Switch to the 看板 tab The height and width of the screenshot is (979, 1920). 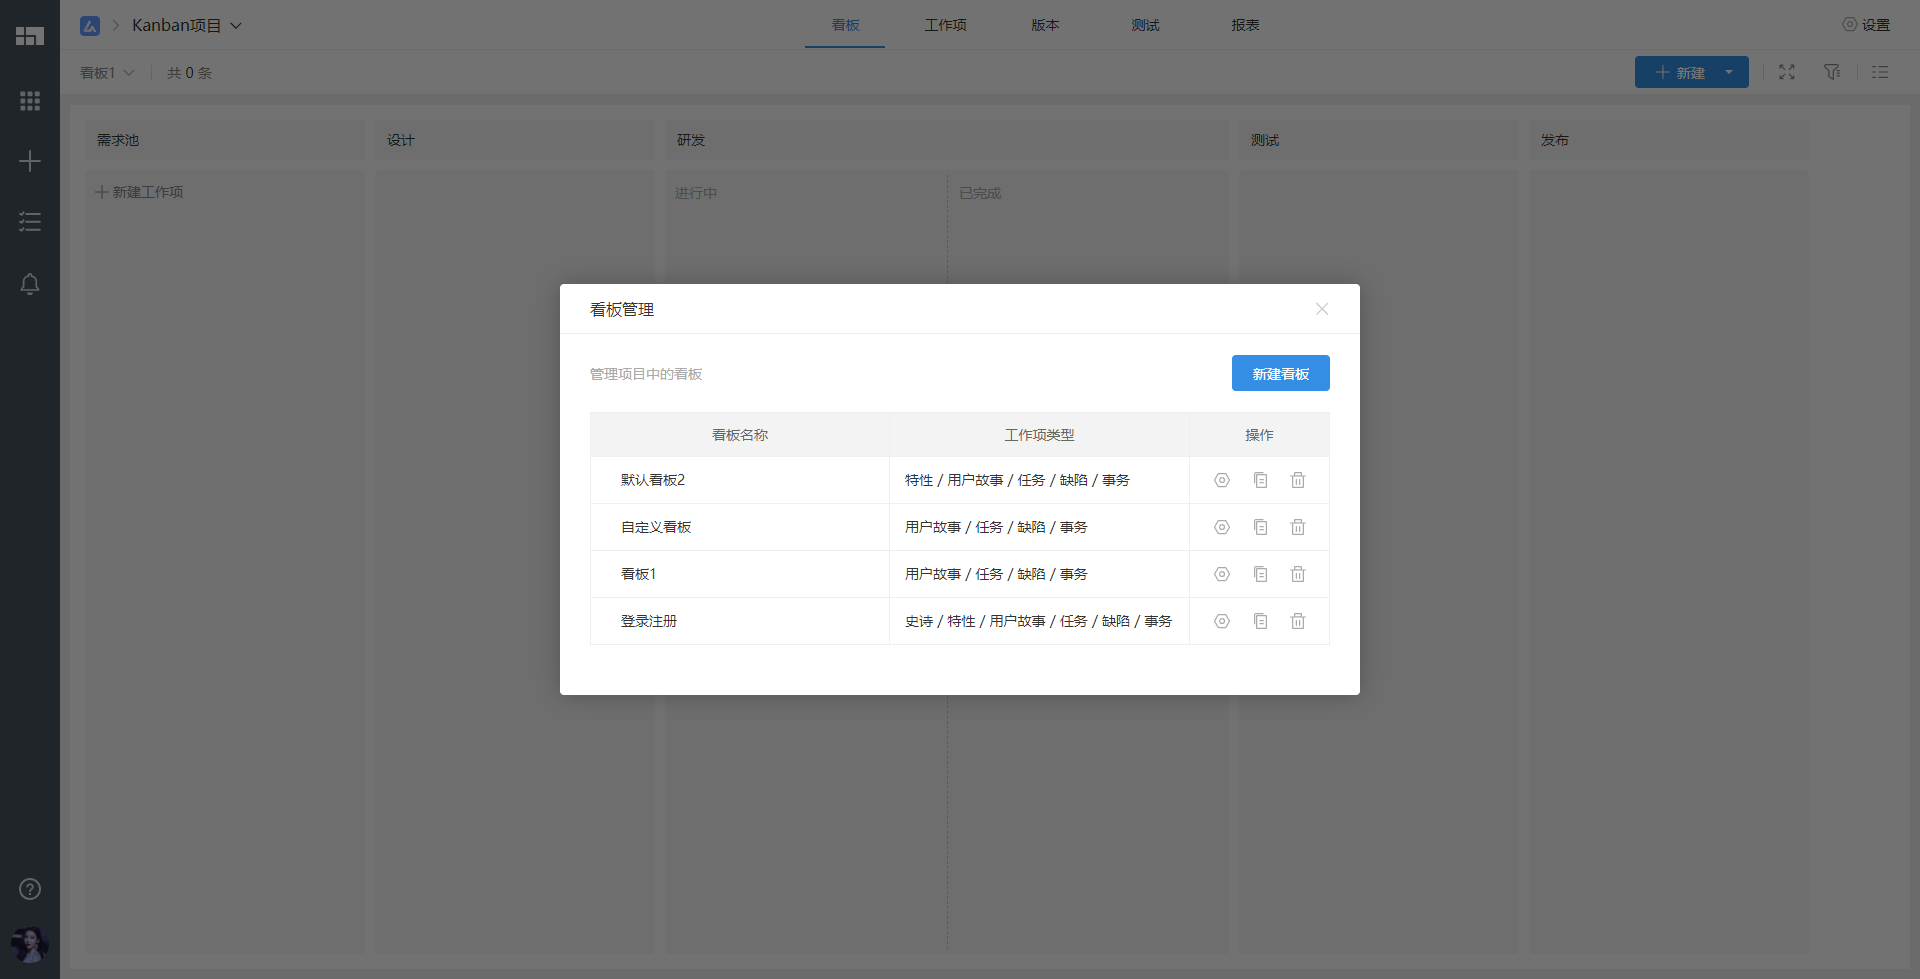click(845, 25)
